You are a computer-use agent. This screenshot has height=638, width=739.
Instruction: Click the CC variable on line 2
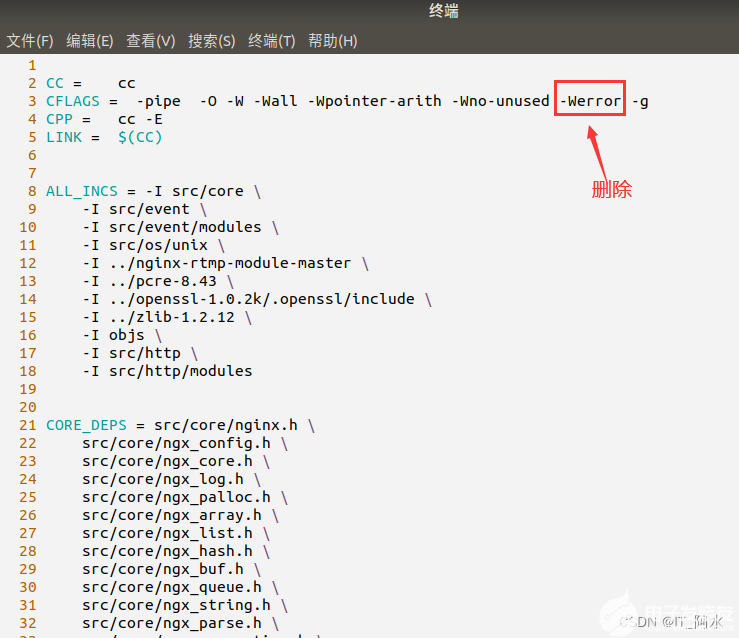(x=55, y=83)
